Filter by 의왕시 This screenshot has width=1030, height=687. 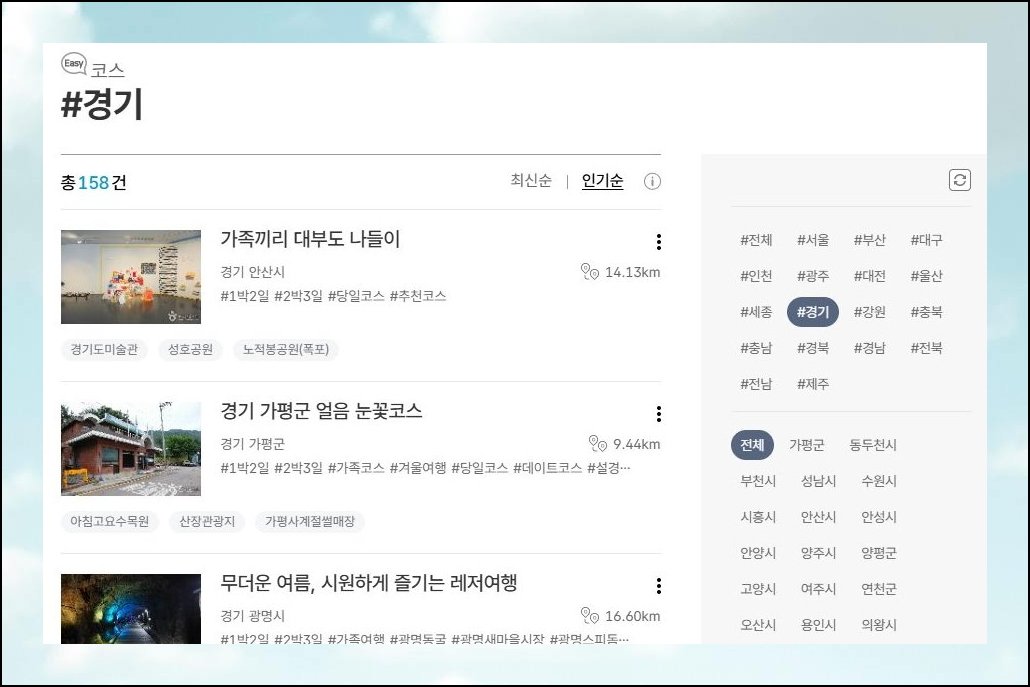[x=879, y=625]
